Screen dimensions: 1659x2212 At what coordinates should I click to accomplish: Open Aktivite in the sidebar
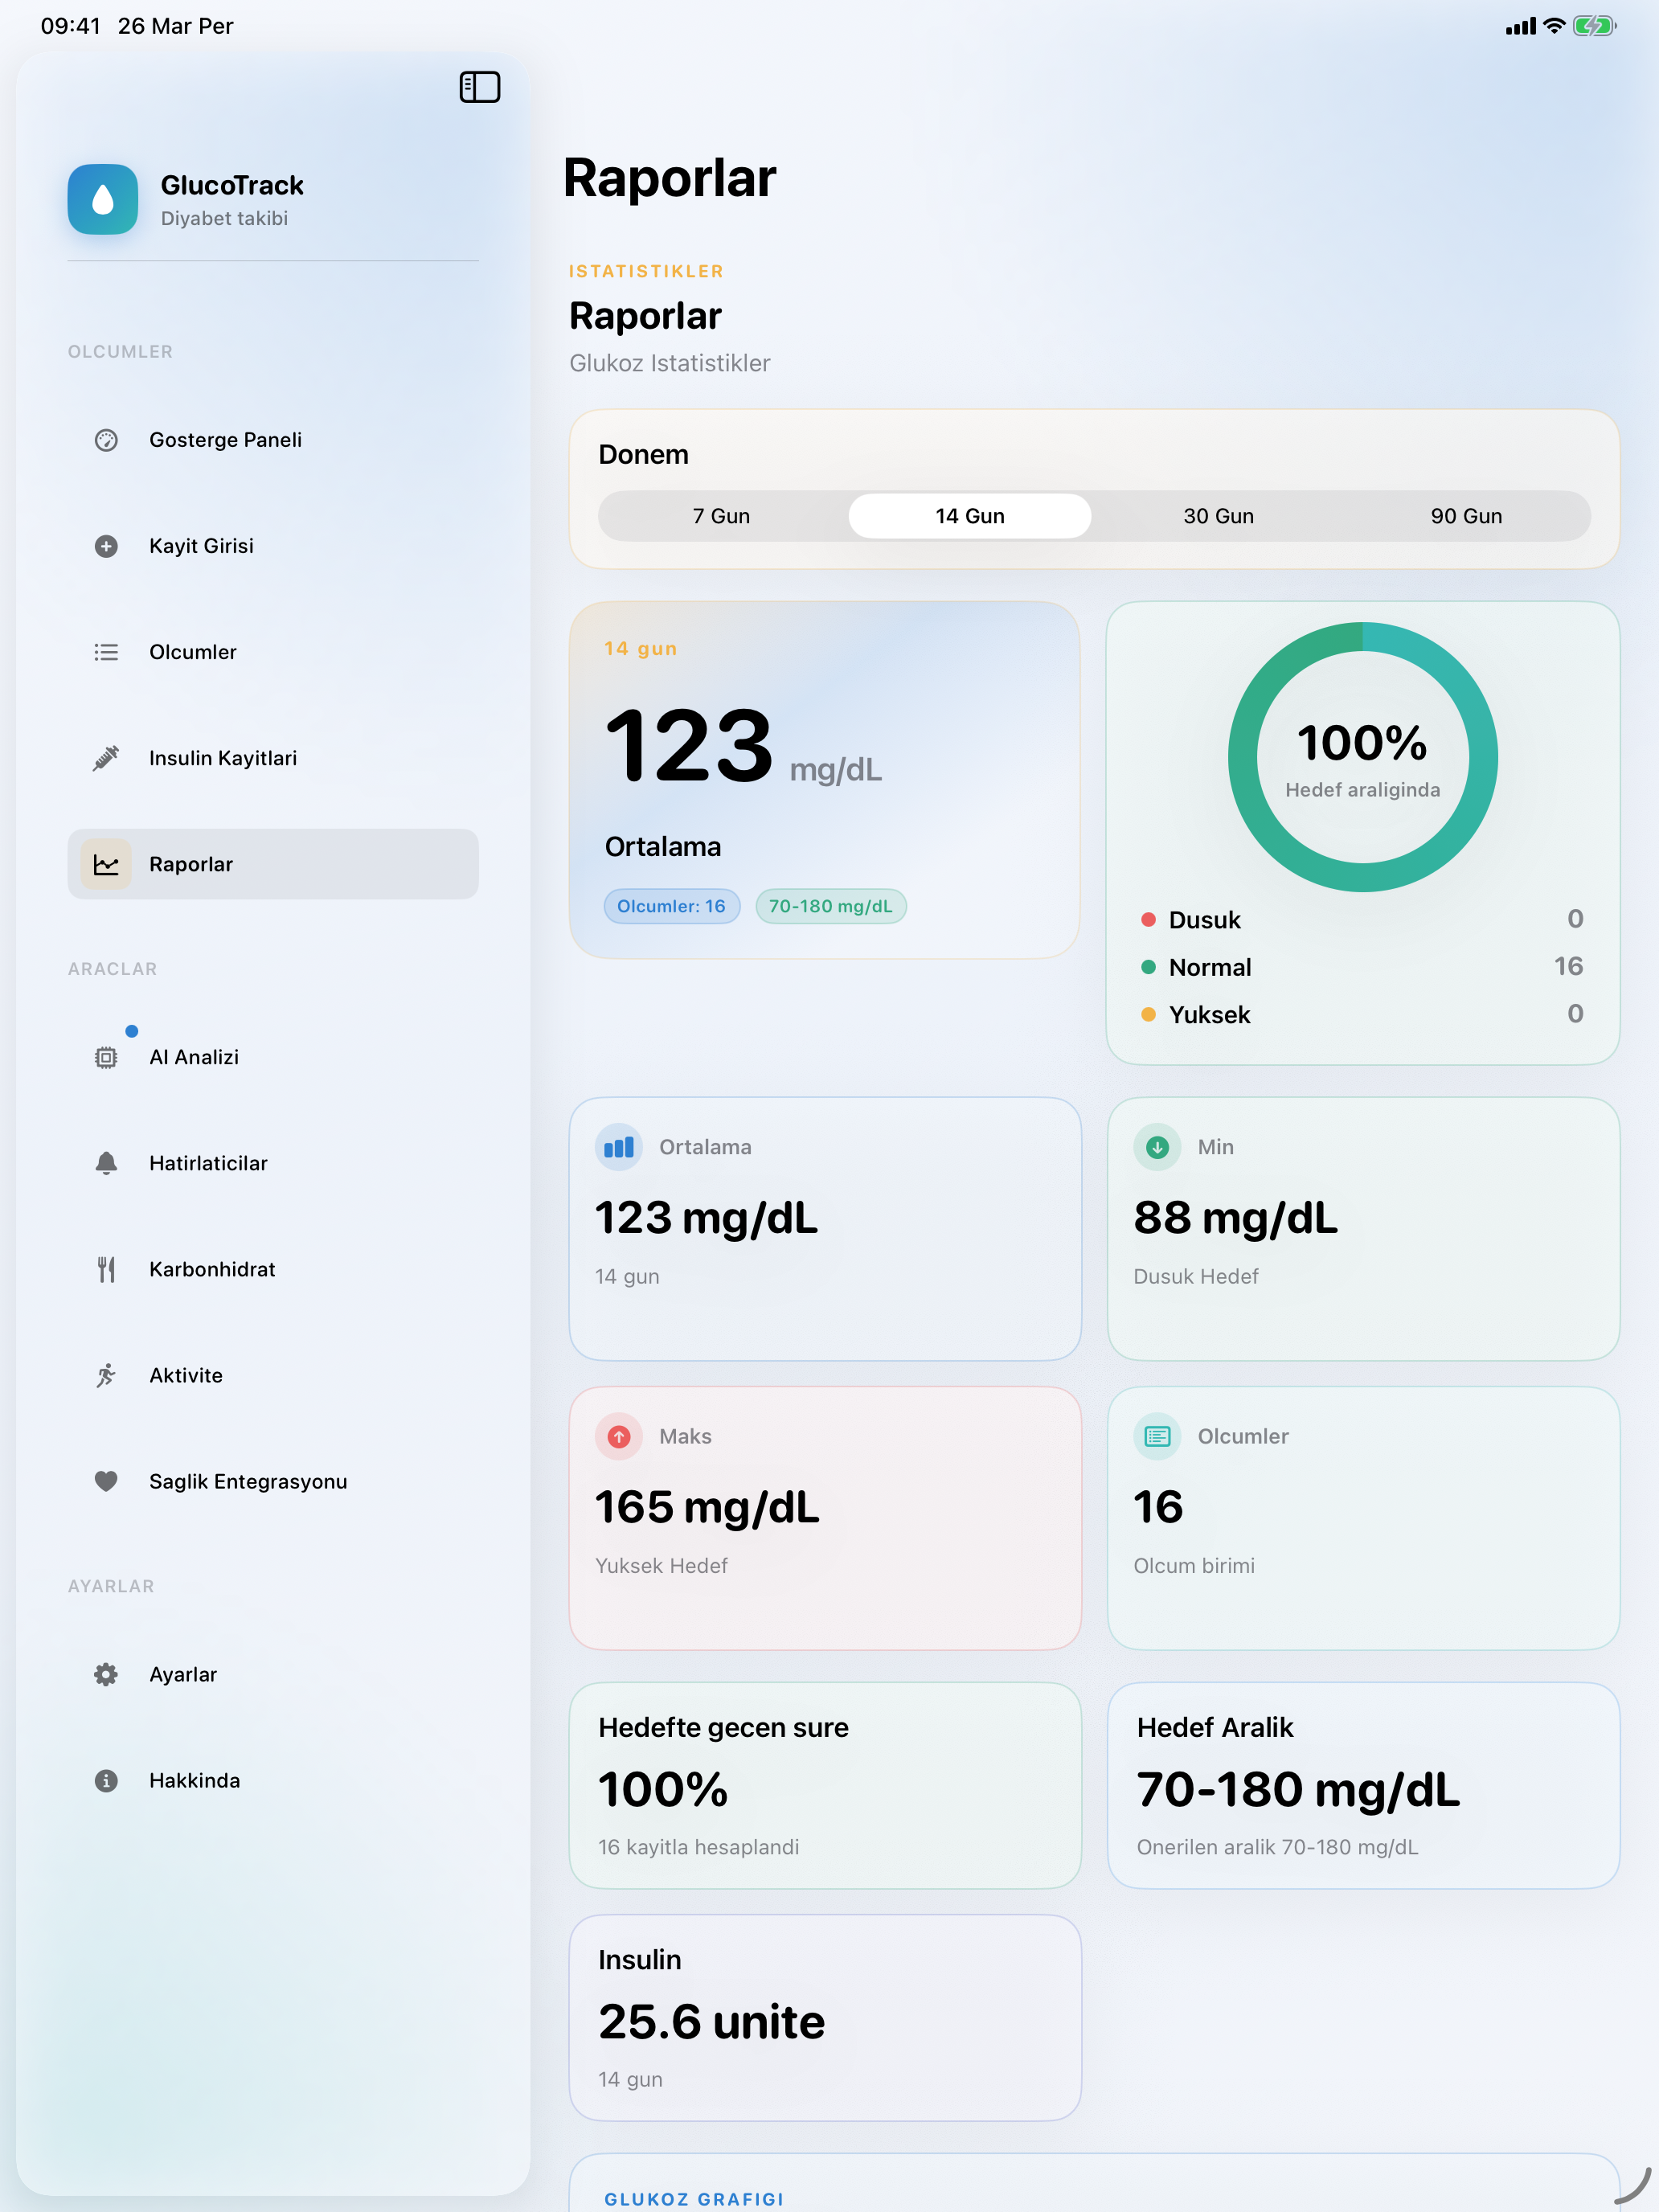click(x=273, y=1375)
